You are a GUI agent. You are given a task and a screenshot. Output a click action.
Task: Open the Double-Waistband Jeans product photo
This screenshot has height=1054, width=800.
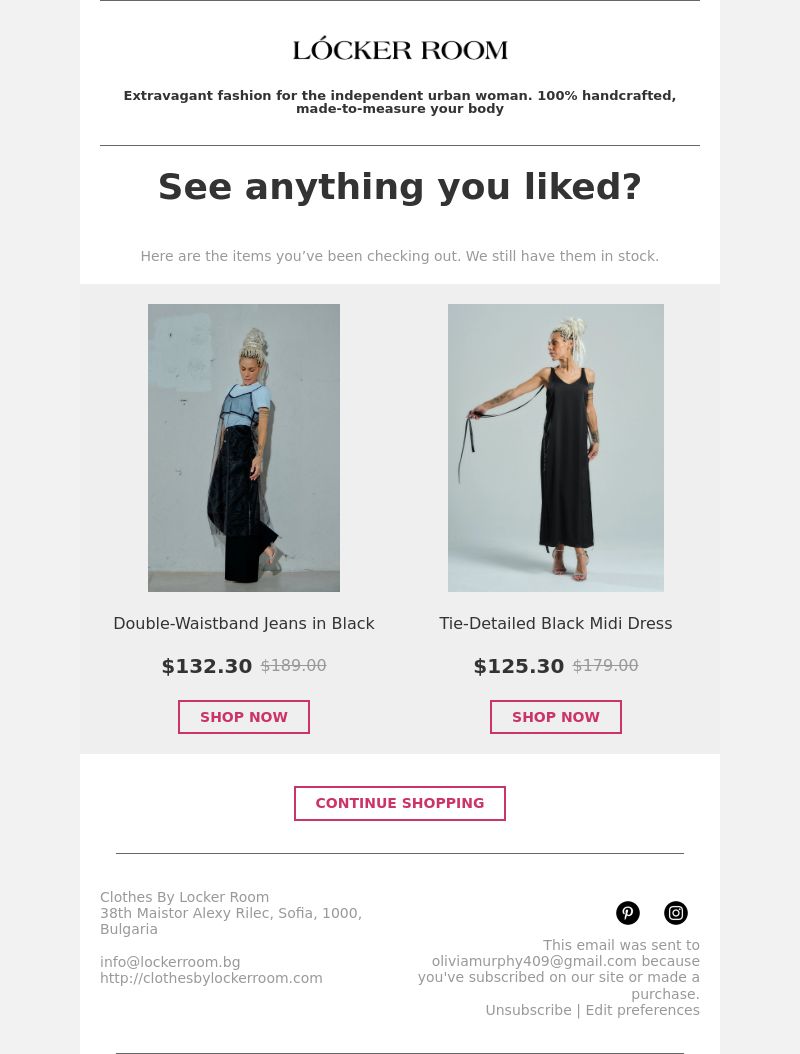pos(244,448)
